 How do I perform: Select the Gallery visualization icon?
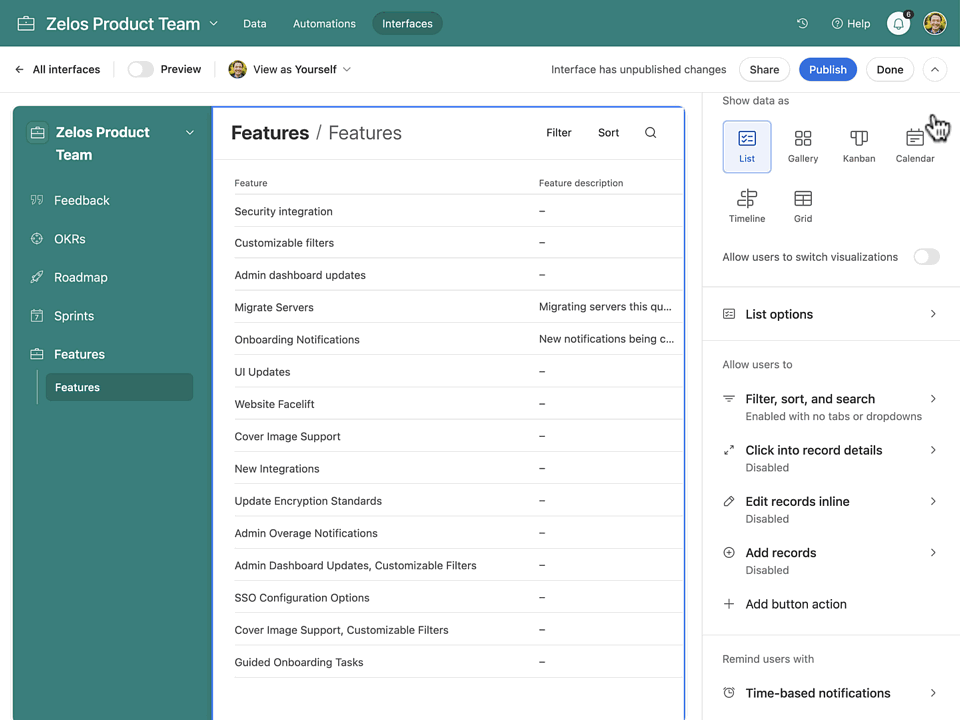coord(803,145)
